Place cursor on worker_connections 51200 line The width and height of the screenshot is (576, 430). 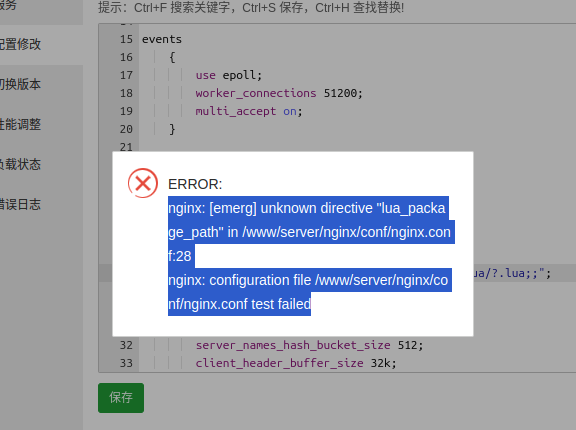pos(279,93)
